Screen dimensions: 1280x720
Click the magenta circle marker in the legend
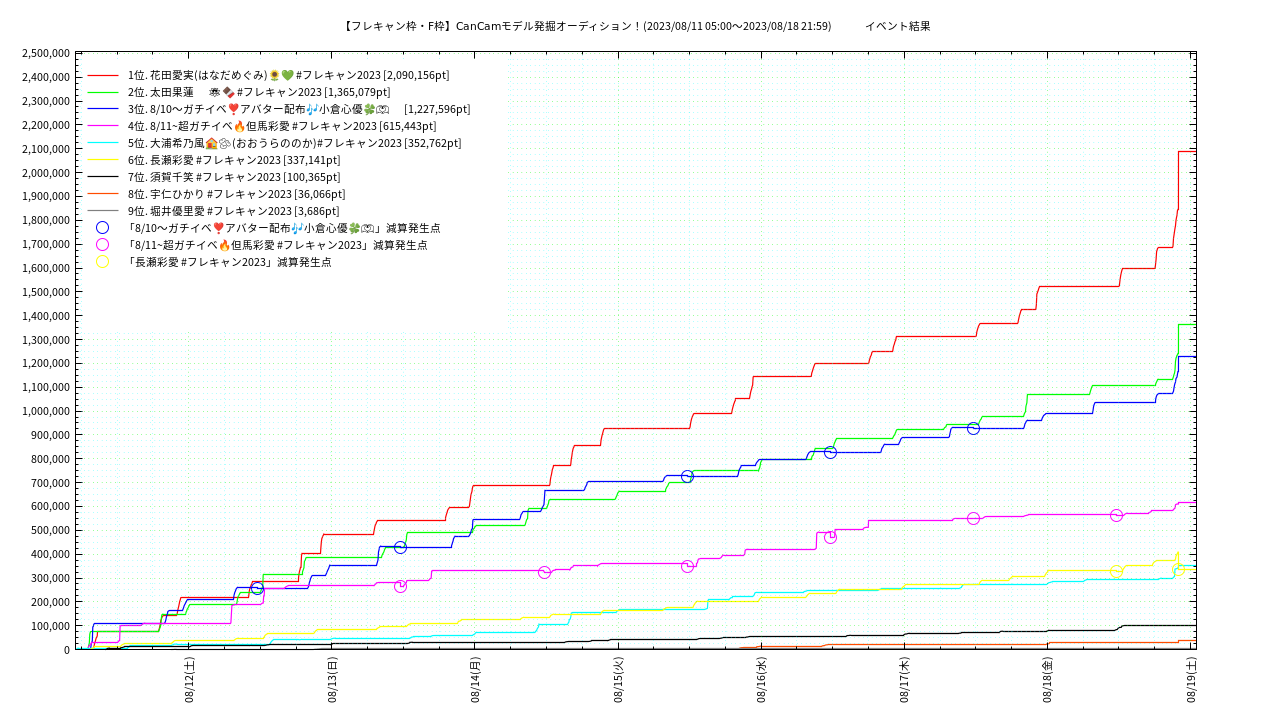[x=102, y=245]
